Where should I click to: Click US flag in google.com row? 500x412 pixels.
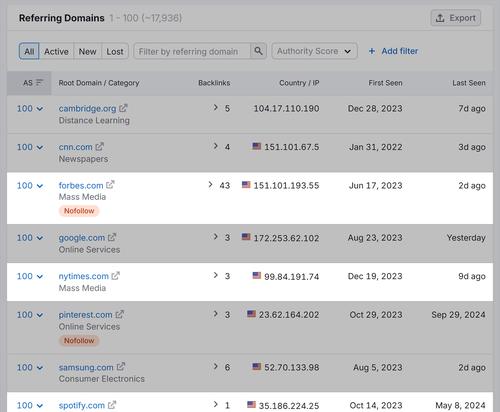tap(246, 237)
